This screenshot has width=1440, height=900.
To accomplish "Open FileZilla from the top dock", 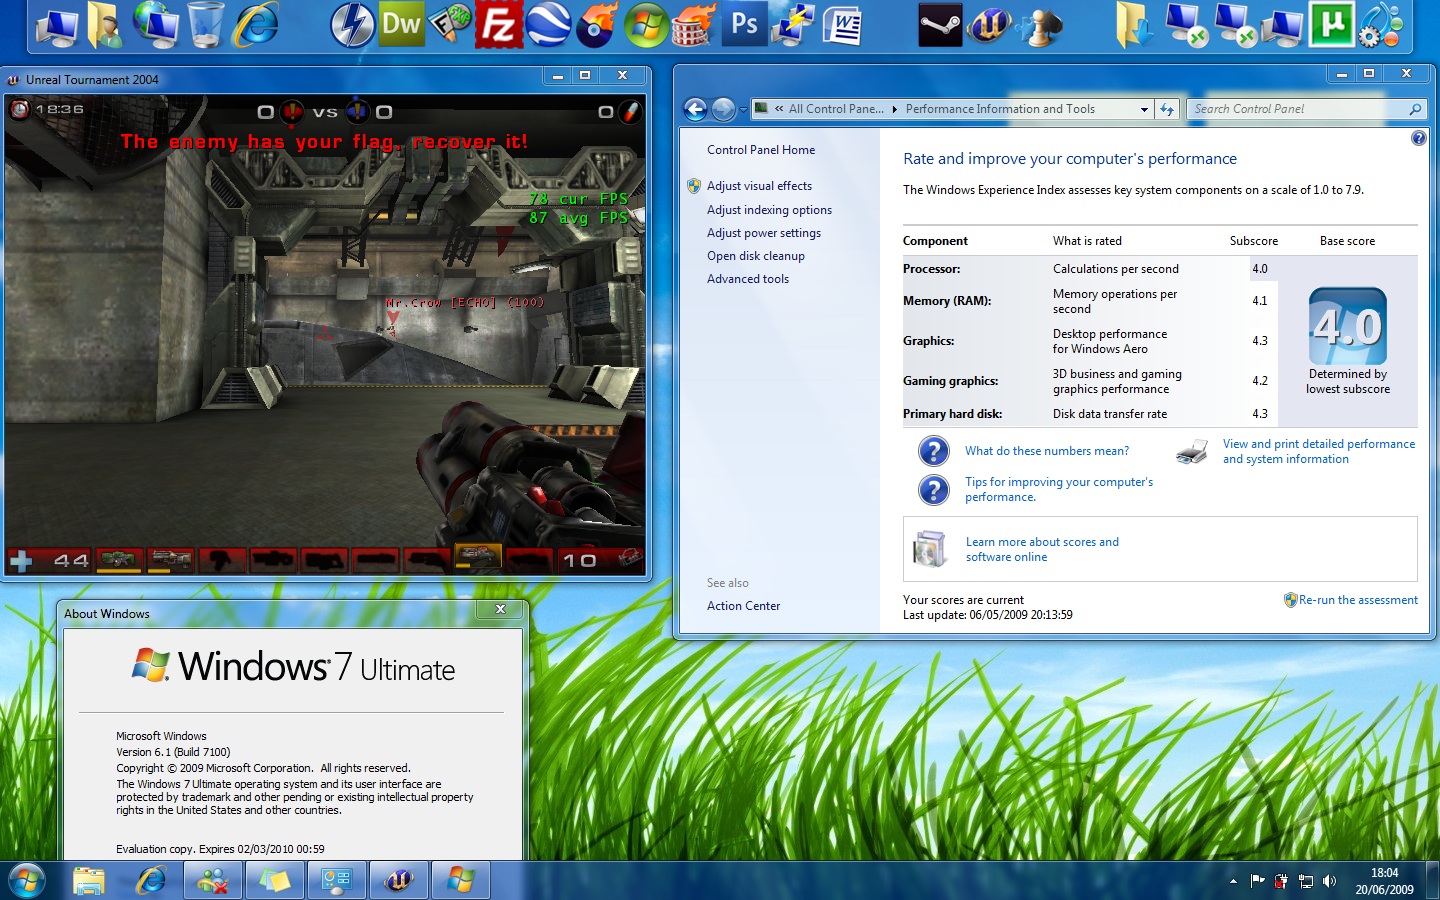I will pyautogui.click(x=498, y=25).
